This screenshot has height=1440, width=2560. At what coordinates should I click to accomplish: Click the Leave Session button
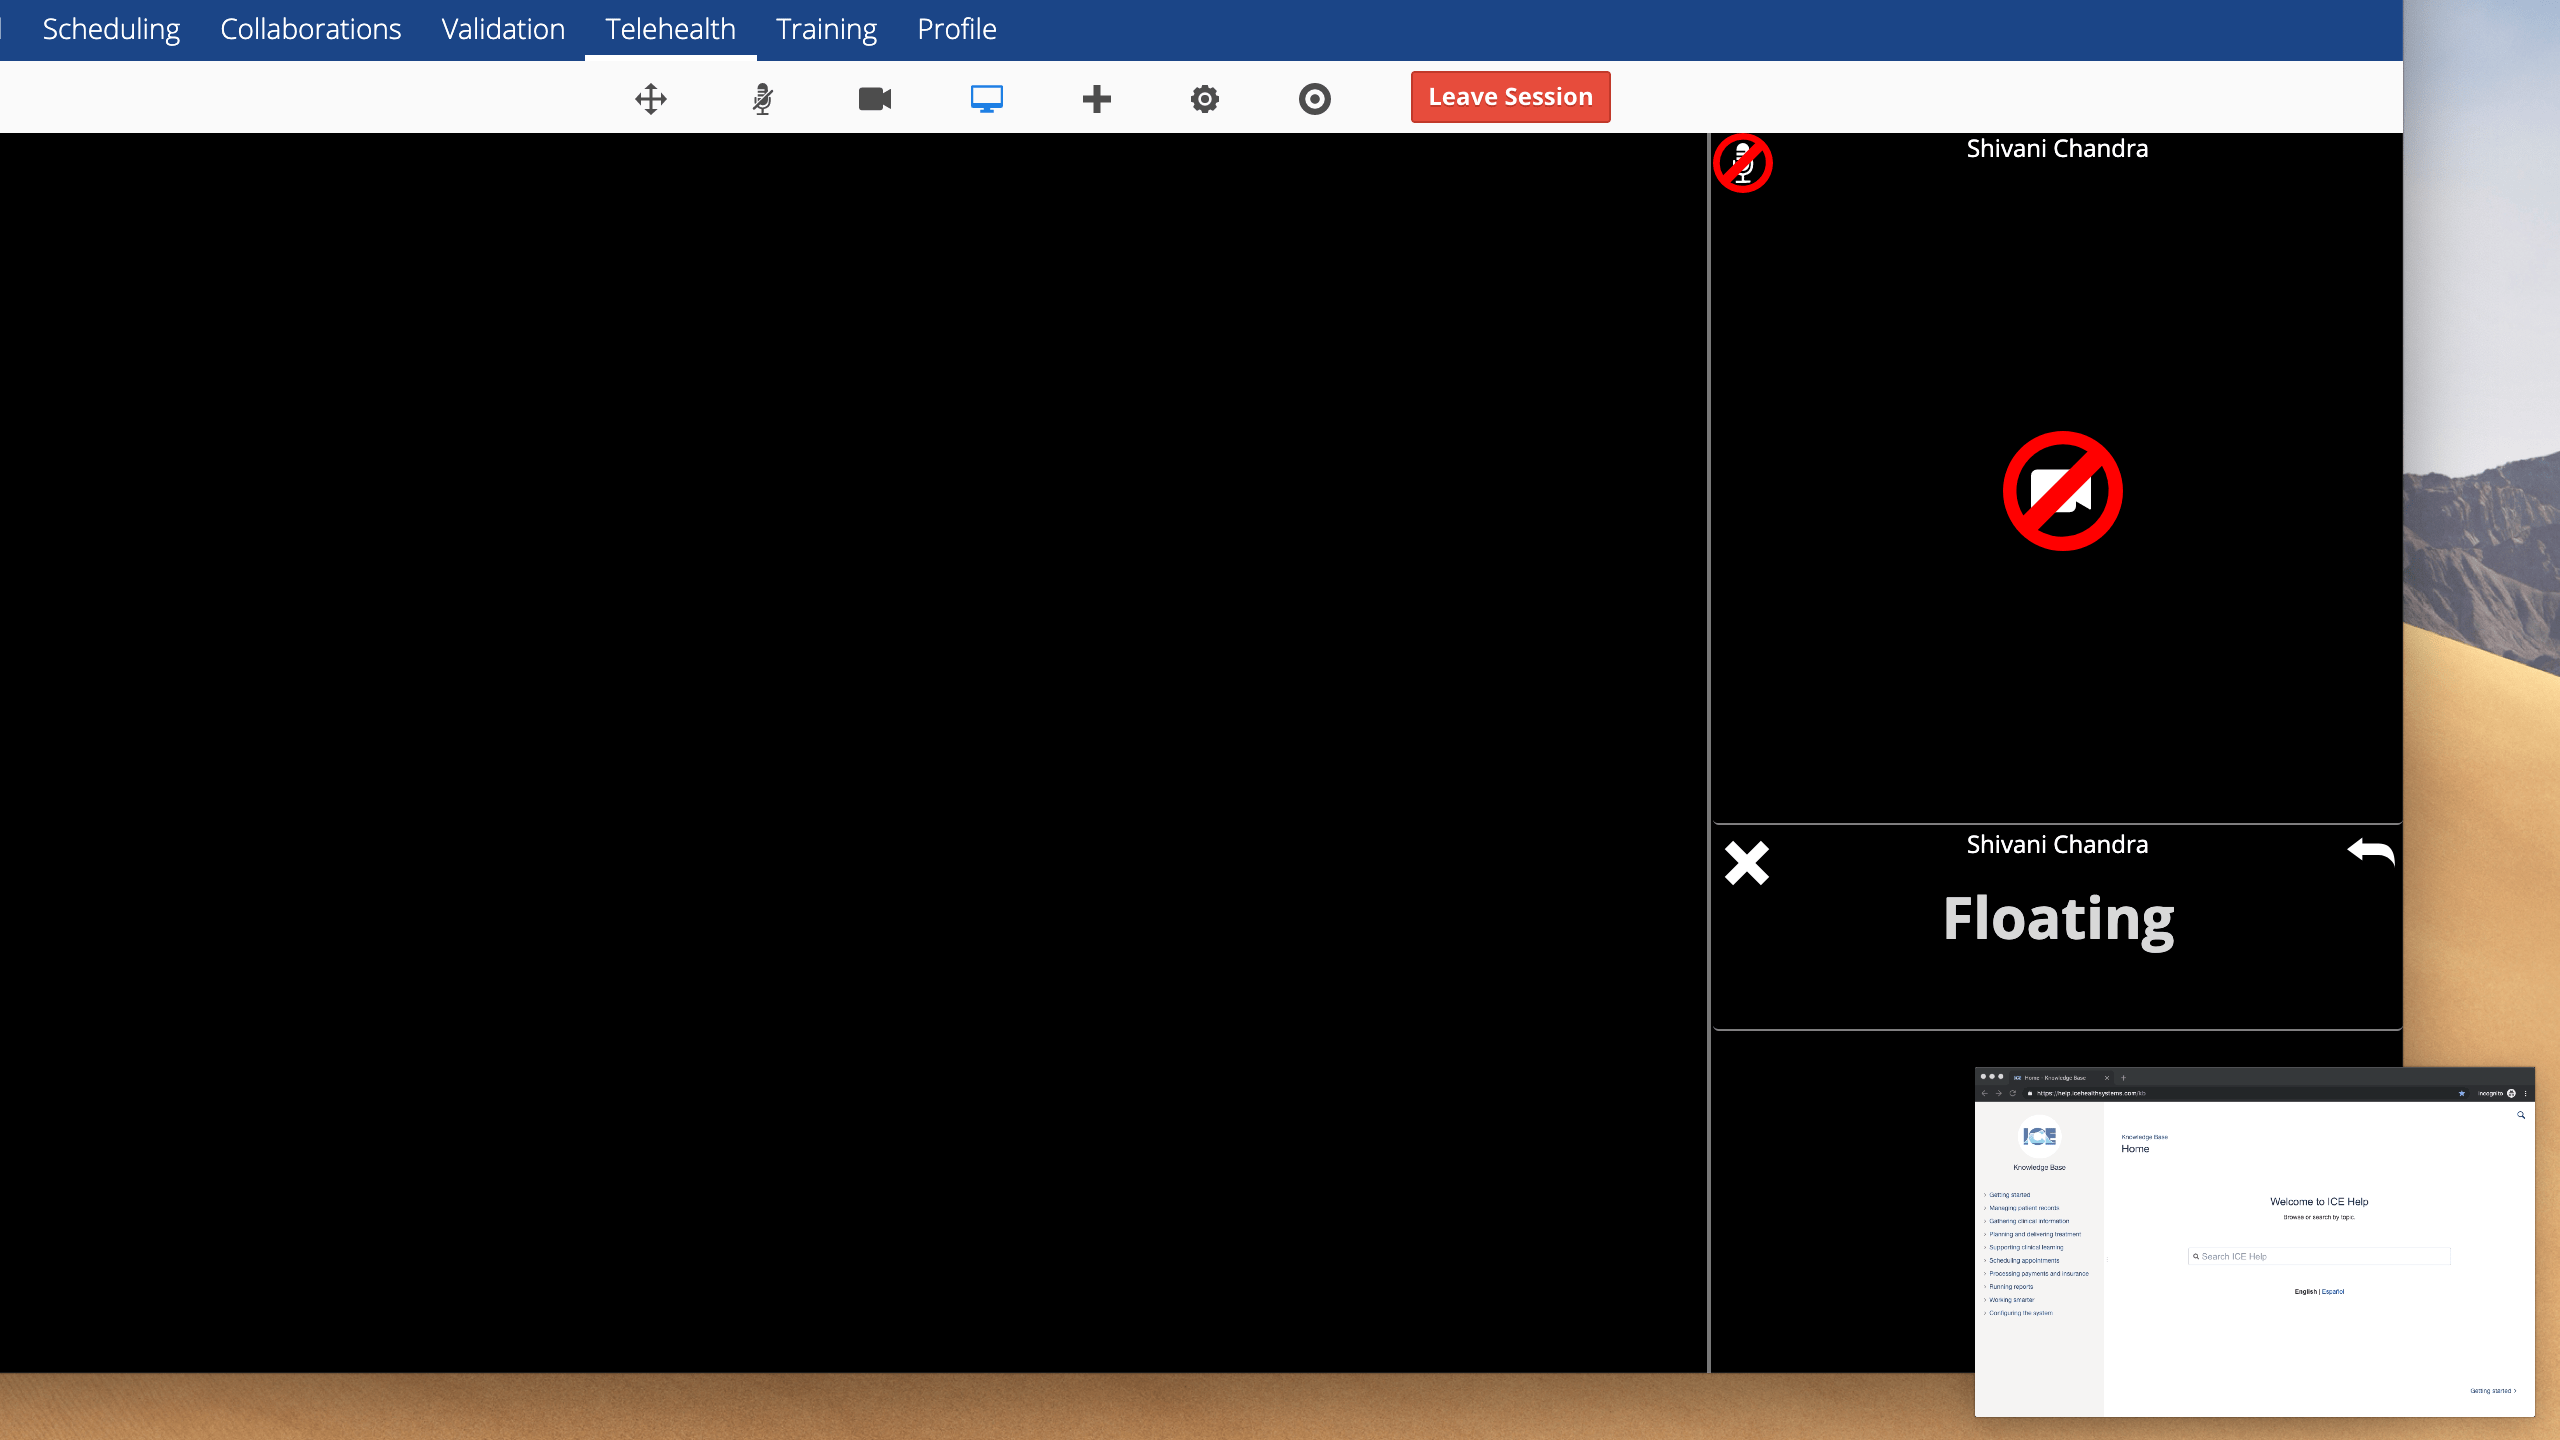click(x=1510, y=95)
